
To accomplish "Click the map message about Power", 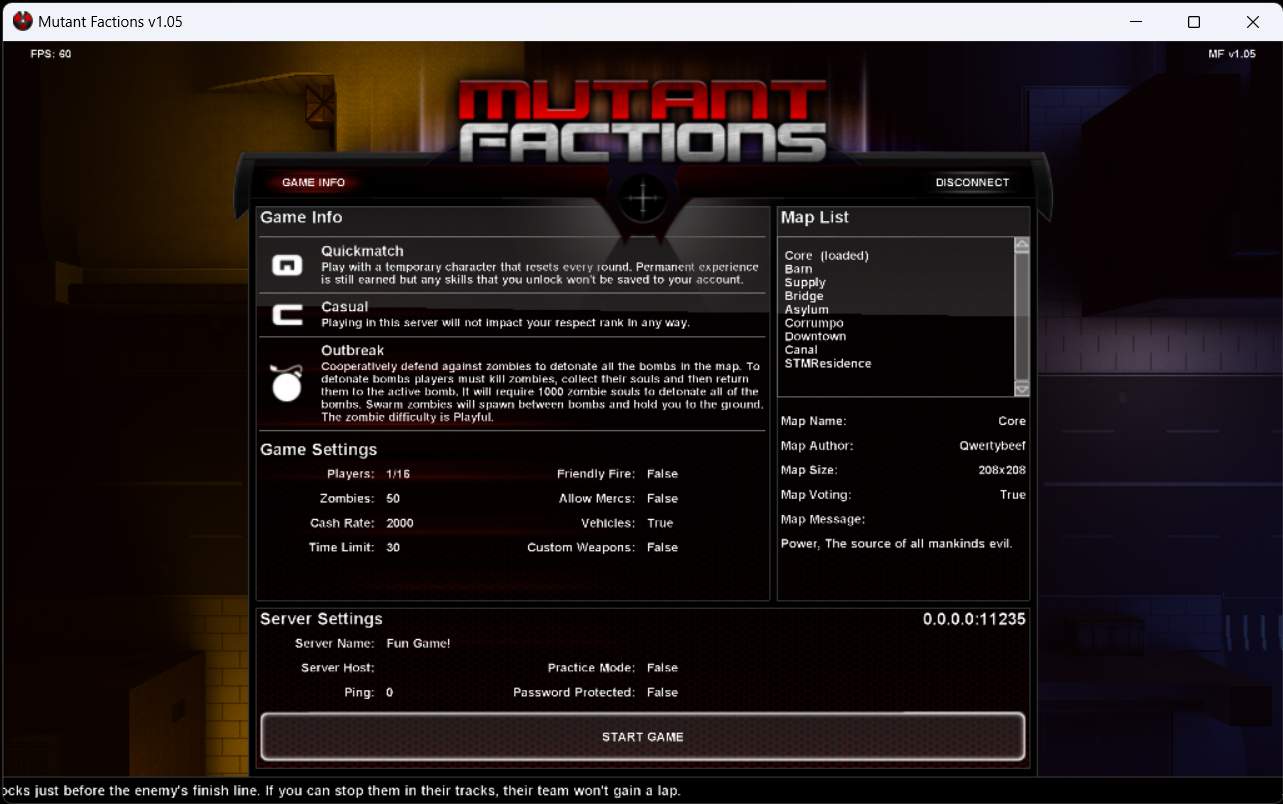I will pos(897,544).
